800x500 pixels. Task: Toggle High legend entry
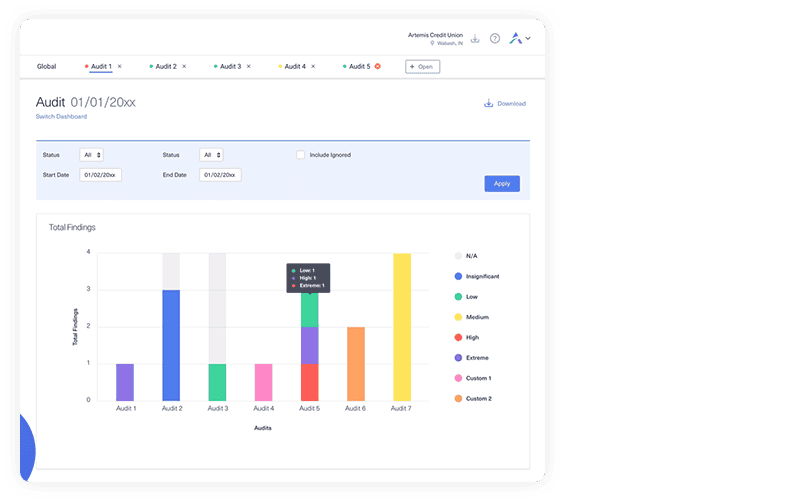click(467, 338)
